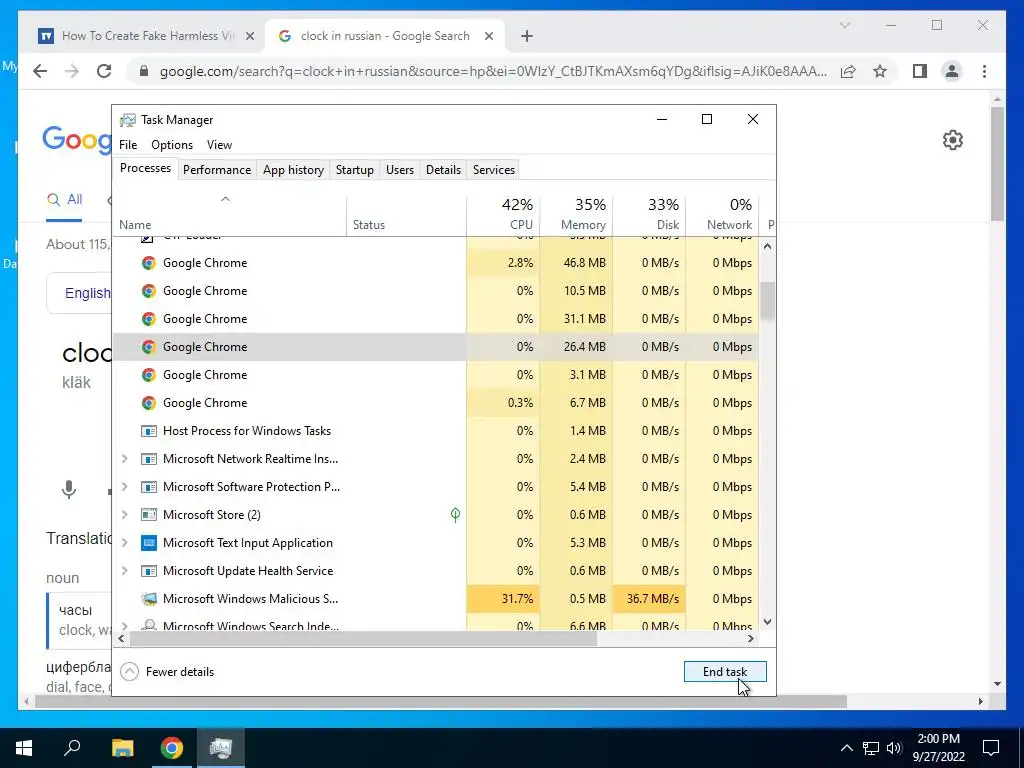Switch to the Services tab
This screenshot has width=1024, height=768.
pyautogui.click(x=494, y=170)
